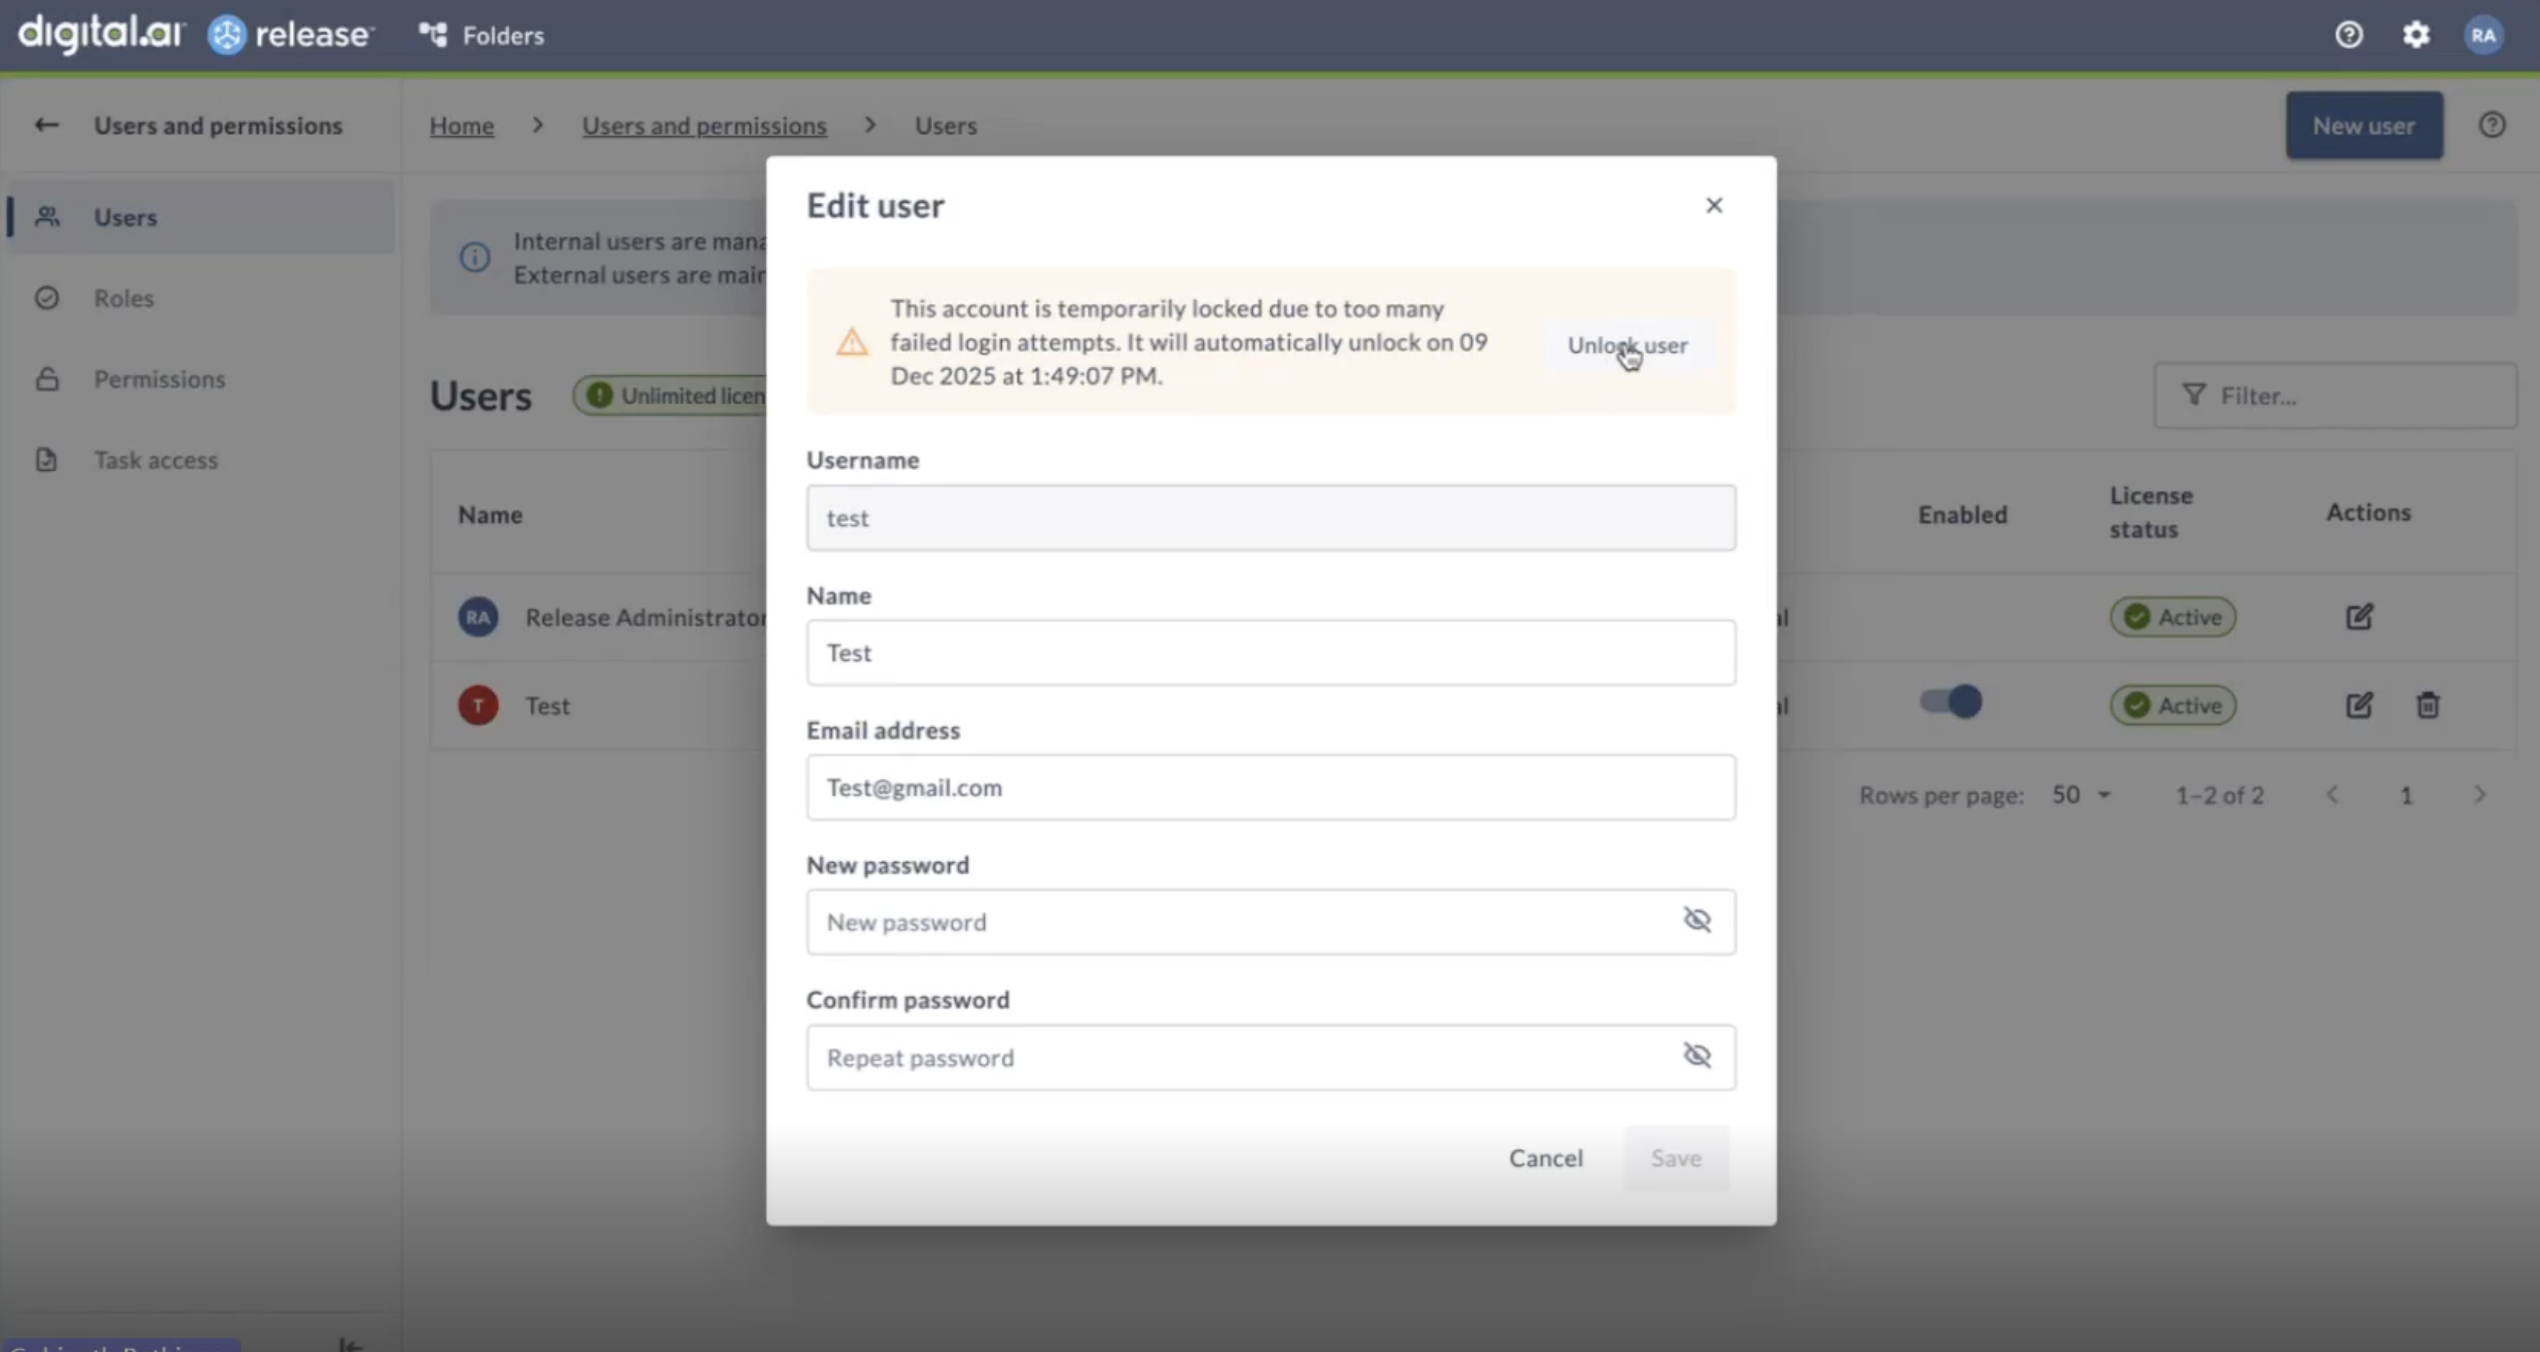
Task: Open application settings gear
Action: pyautogui.click(x=2417, y=34)
